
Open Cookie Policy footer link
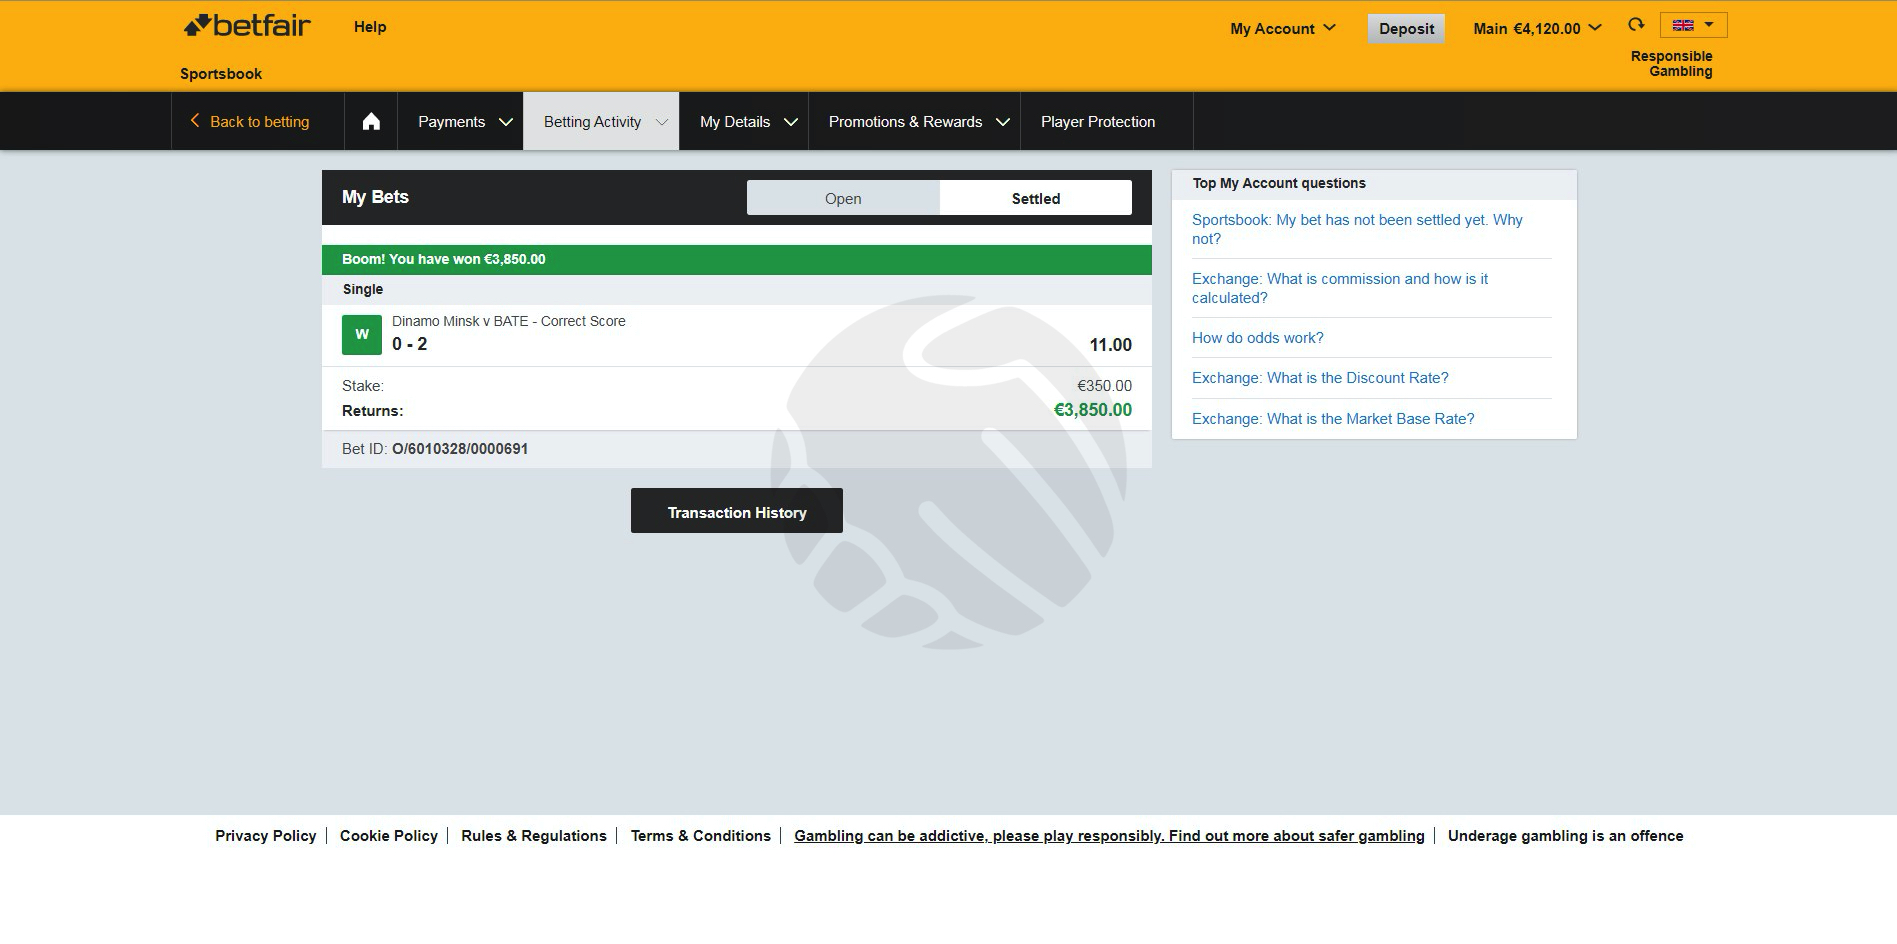click(x=389, y=836)
